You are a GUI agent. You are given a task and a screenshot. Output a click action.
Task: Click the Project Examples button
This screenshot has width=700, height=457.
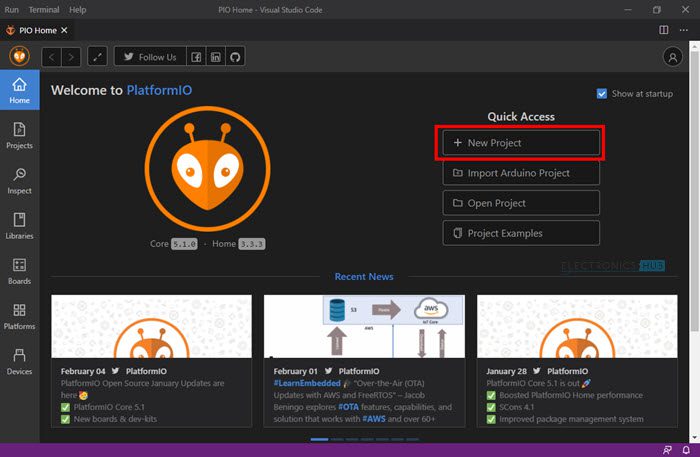pyautogui.click(x=521, y=233)
